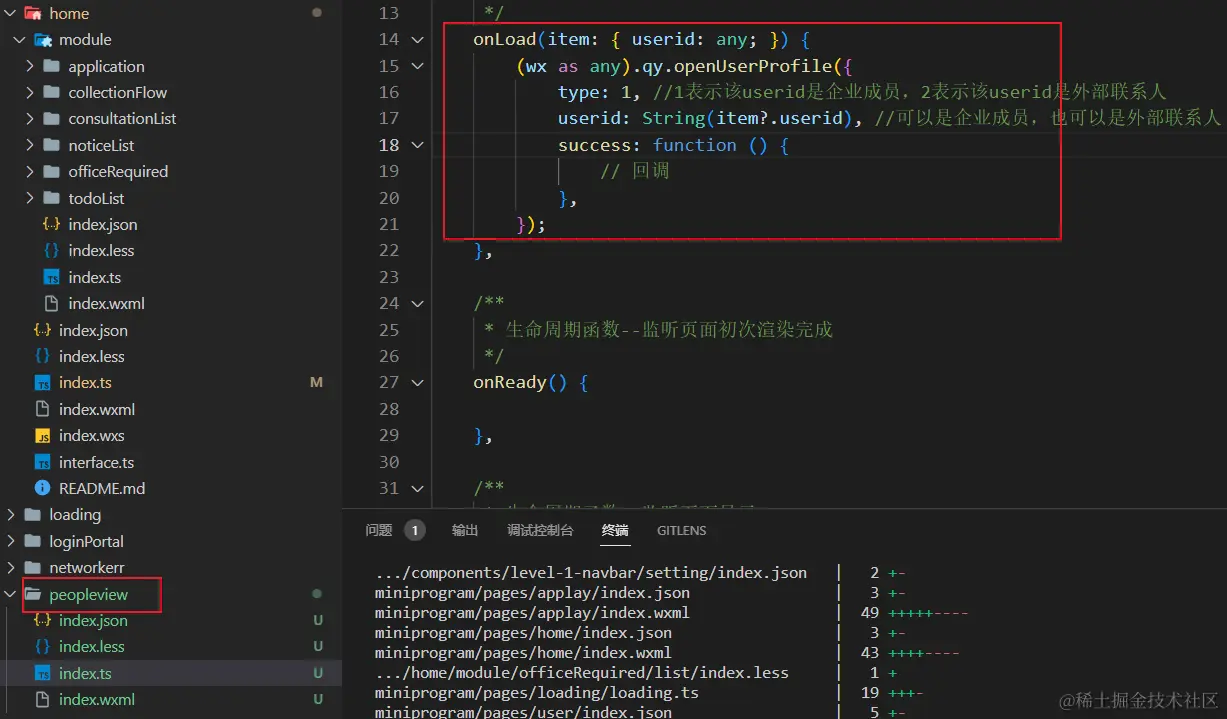Viewport: 1227px width, 719px height.
Task: Fold success function at line 18 arrow
Action: 417,145
